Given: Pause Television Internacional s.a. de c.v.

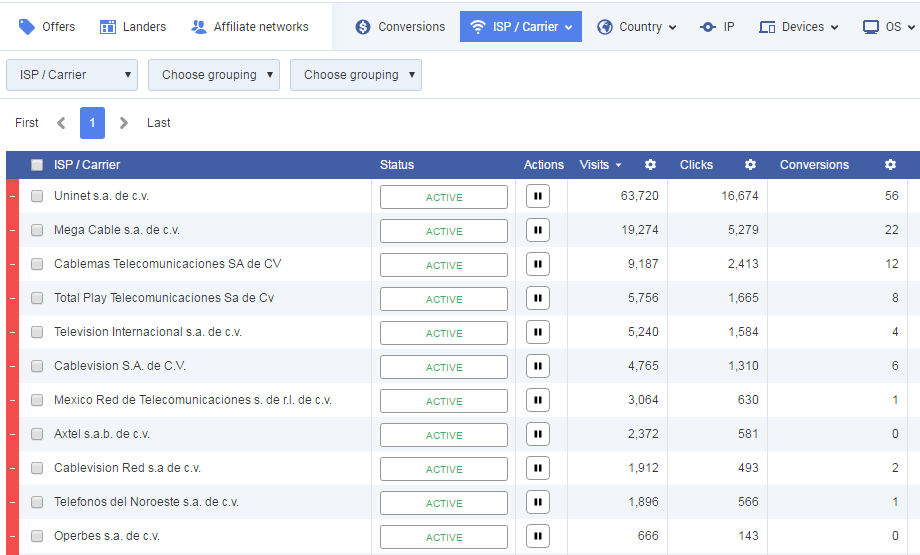Looking at the screenshot, I should coord(537,332).
